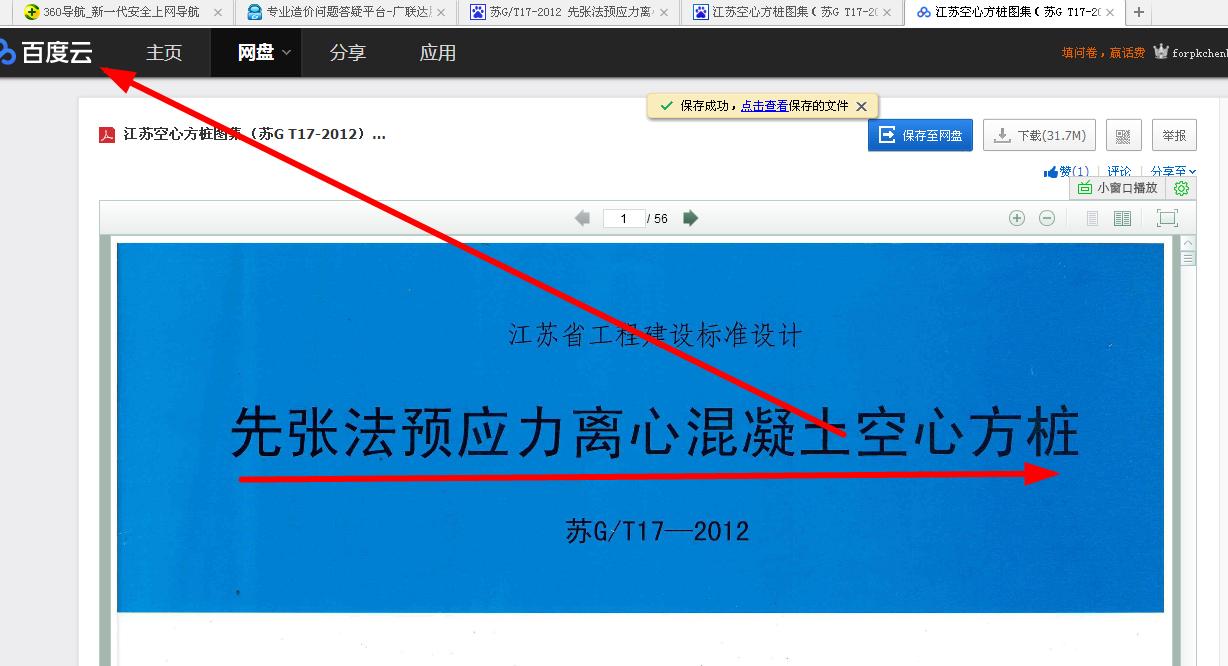Click the Baidu Cloud logo
The height and width of the screenshot is (666, 1228).
pos(46,52)
